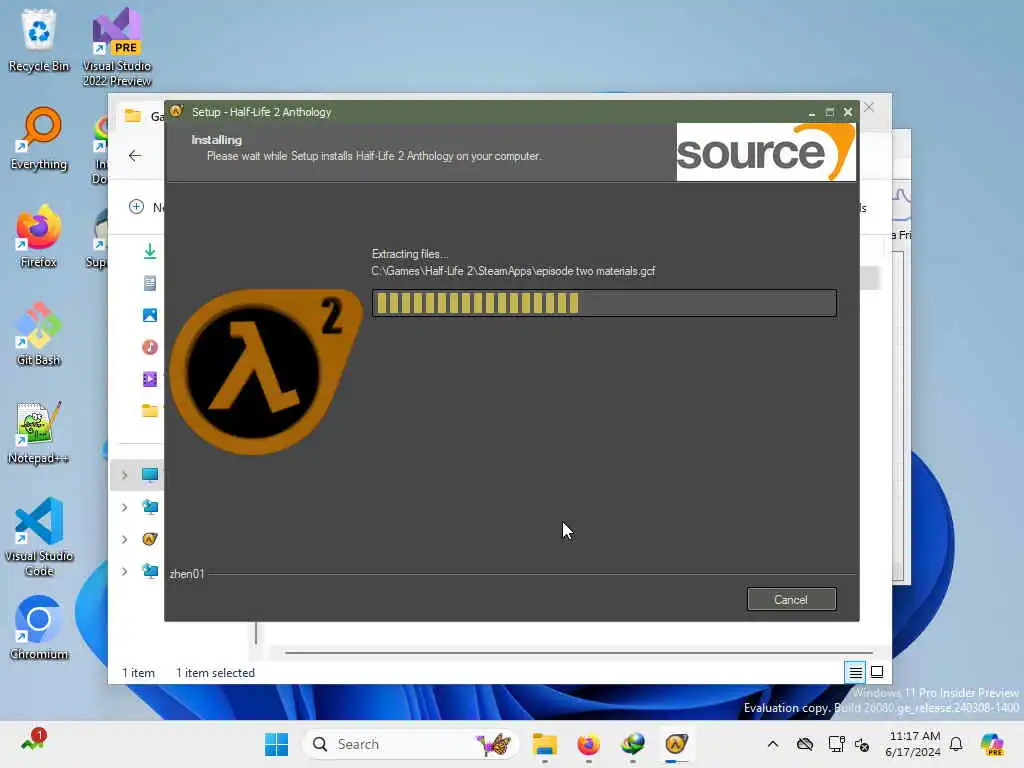1024x768 pixels.
Task: Click the Source engine logo
Action: (766, 152)
